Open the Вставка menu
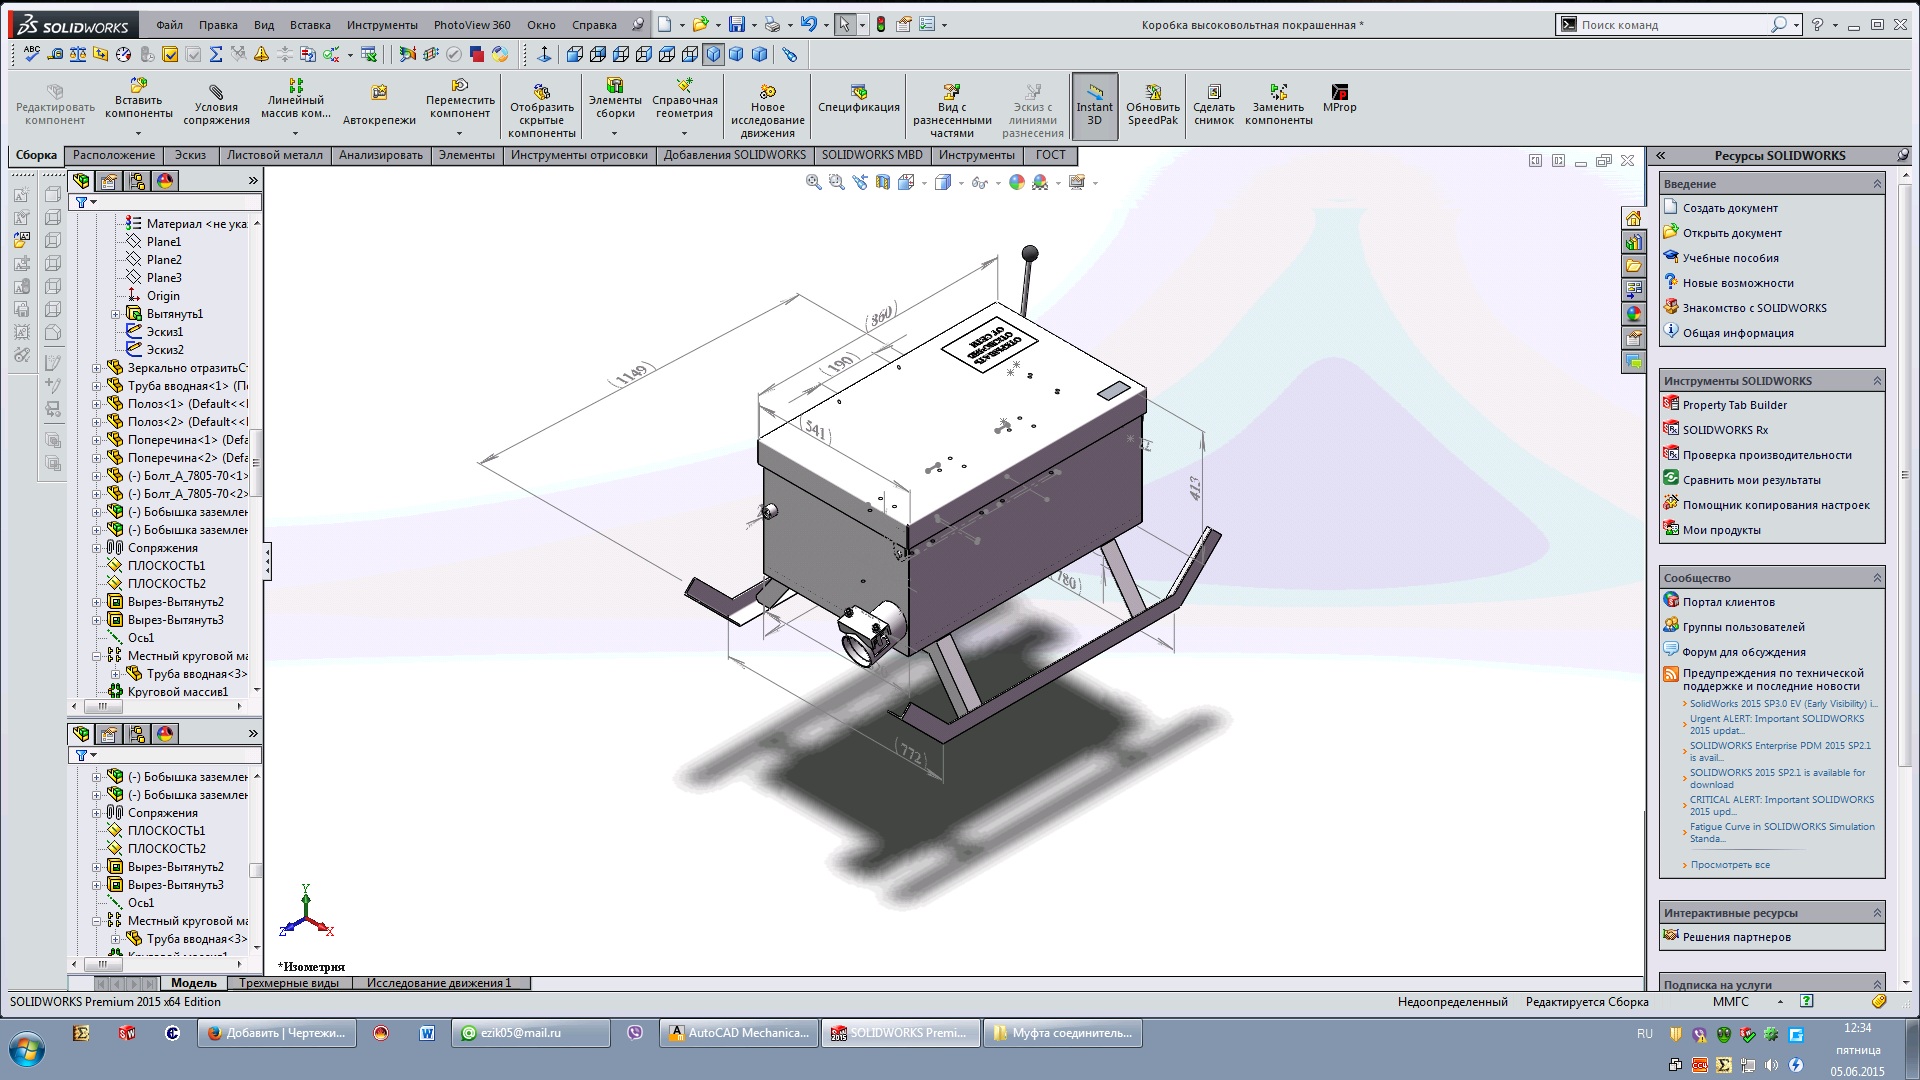 pos(310,24)
